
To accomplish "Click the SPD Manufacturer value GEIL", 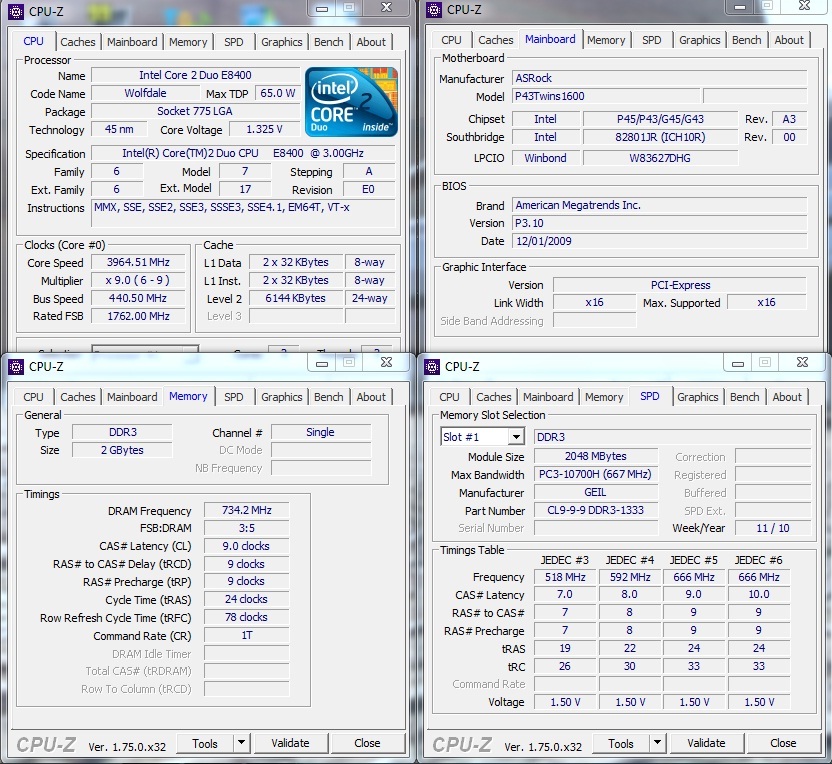I will (x=595, y=492).
